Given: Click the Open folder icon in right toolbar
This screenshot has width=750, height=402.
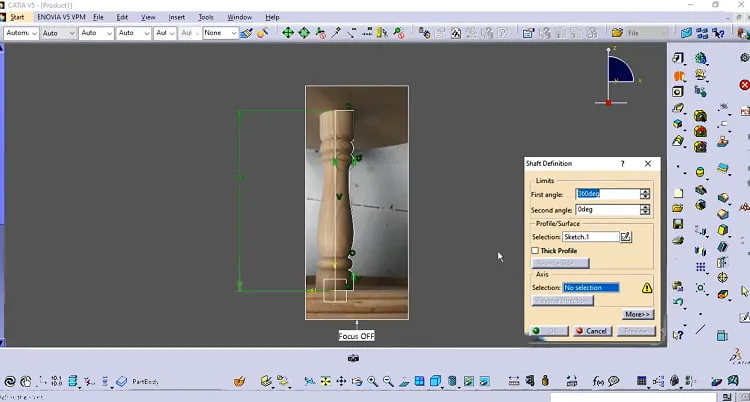Looking at the screenshot, I should (x=678, y=208).
